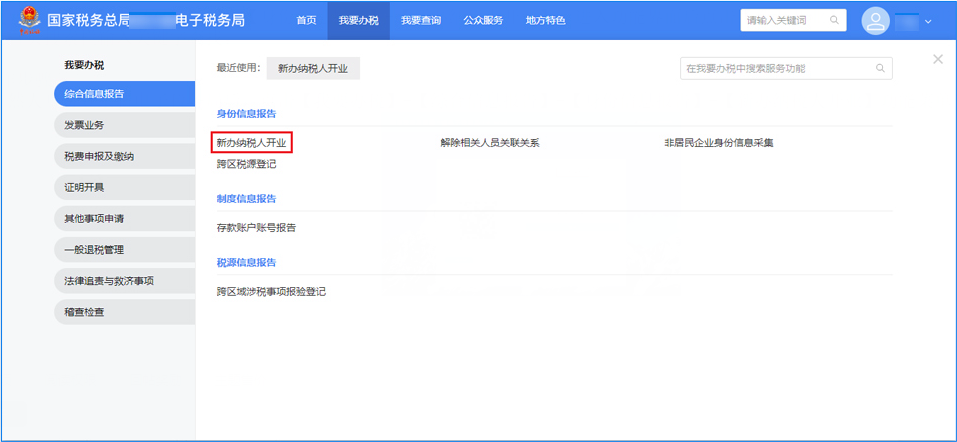957x442 pixels.
Task: Open 地方特色 navigation item
Action: (545, 20)
